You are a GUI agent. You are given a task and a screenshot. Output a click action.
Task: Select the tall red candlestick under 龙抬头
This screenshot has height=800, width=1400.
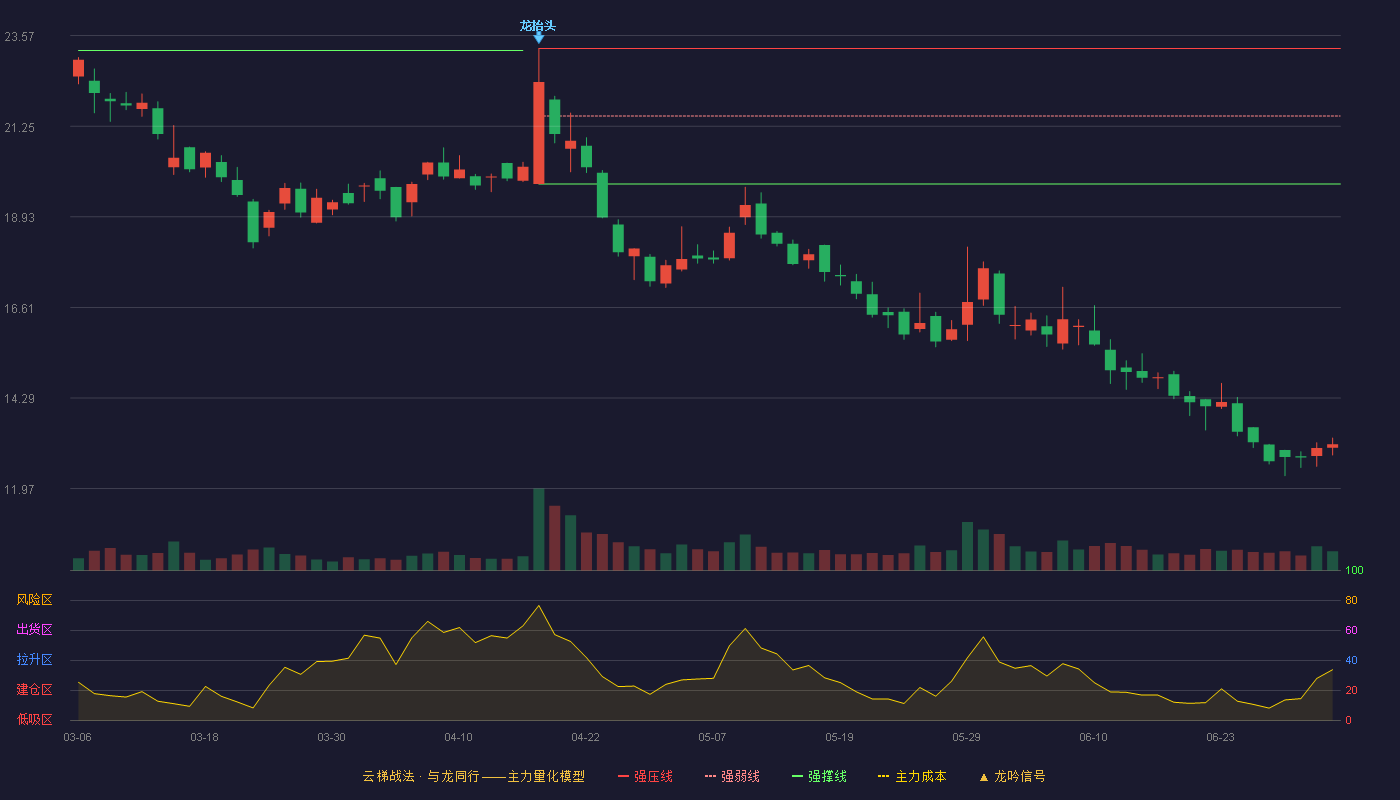pos(538,133)
